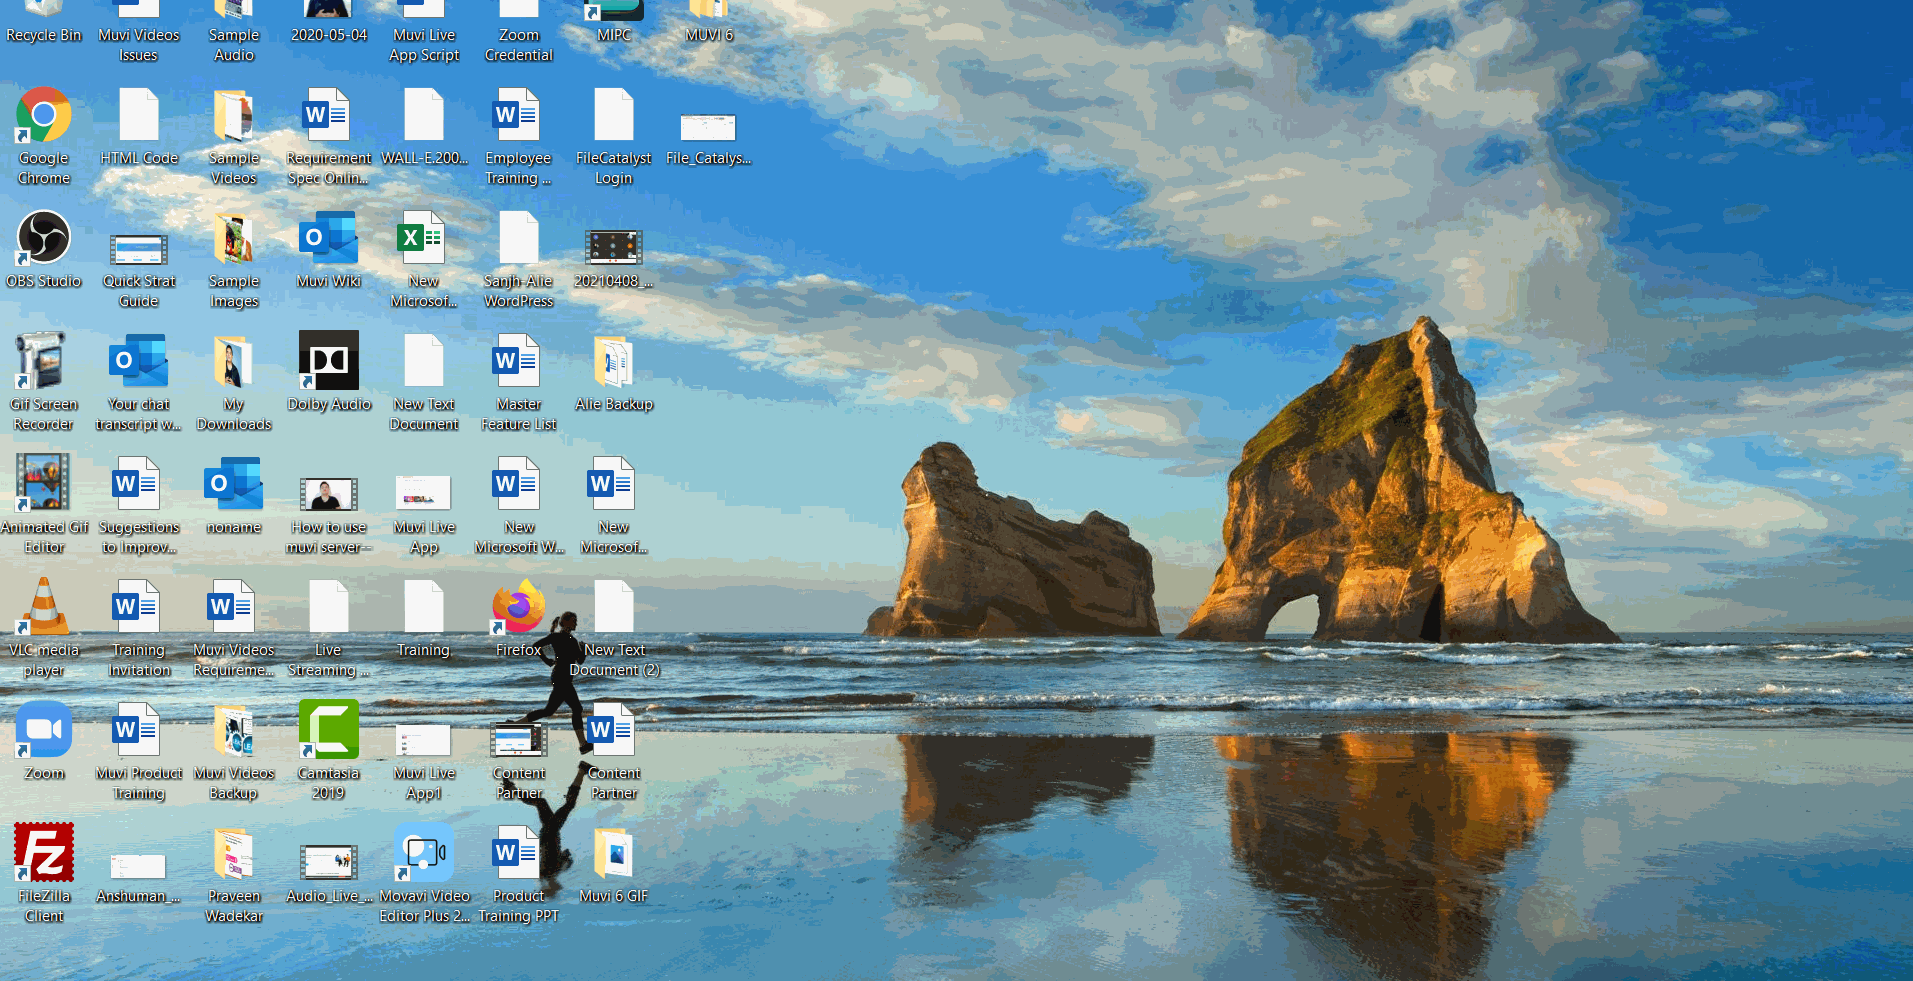Select the Training file icon

point(424,618)
